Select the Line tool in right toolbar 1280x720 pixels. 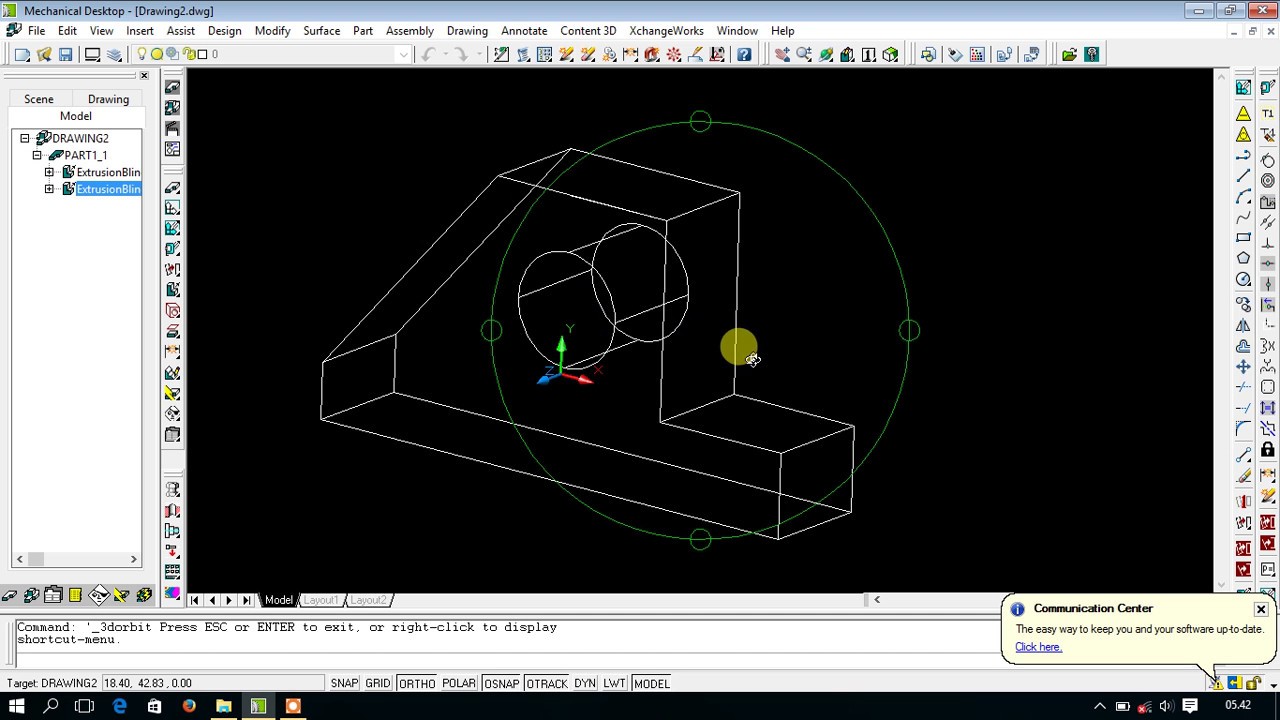tap(1243, 176)
